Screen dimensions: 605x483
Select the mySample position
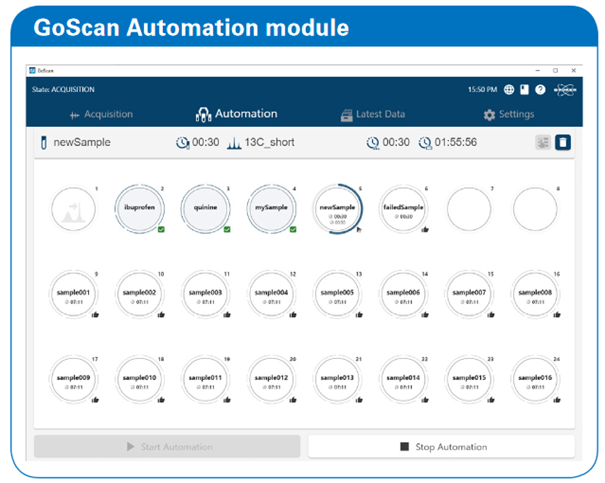click(x=271, y=209)
